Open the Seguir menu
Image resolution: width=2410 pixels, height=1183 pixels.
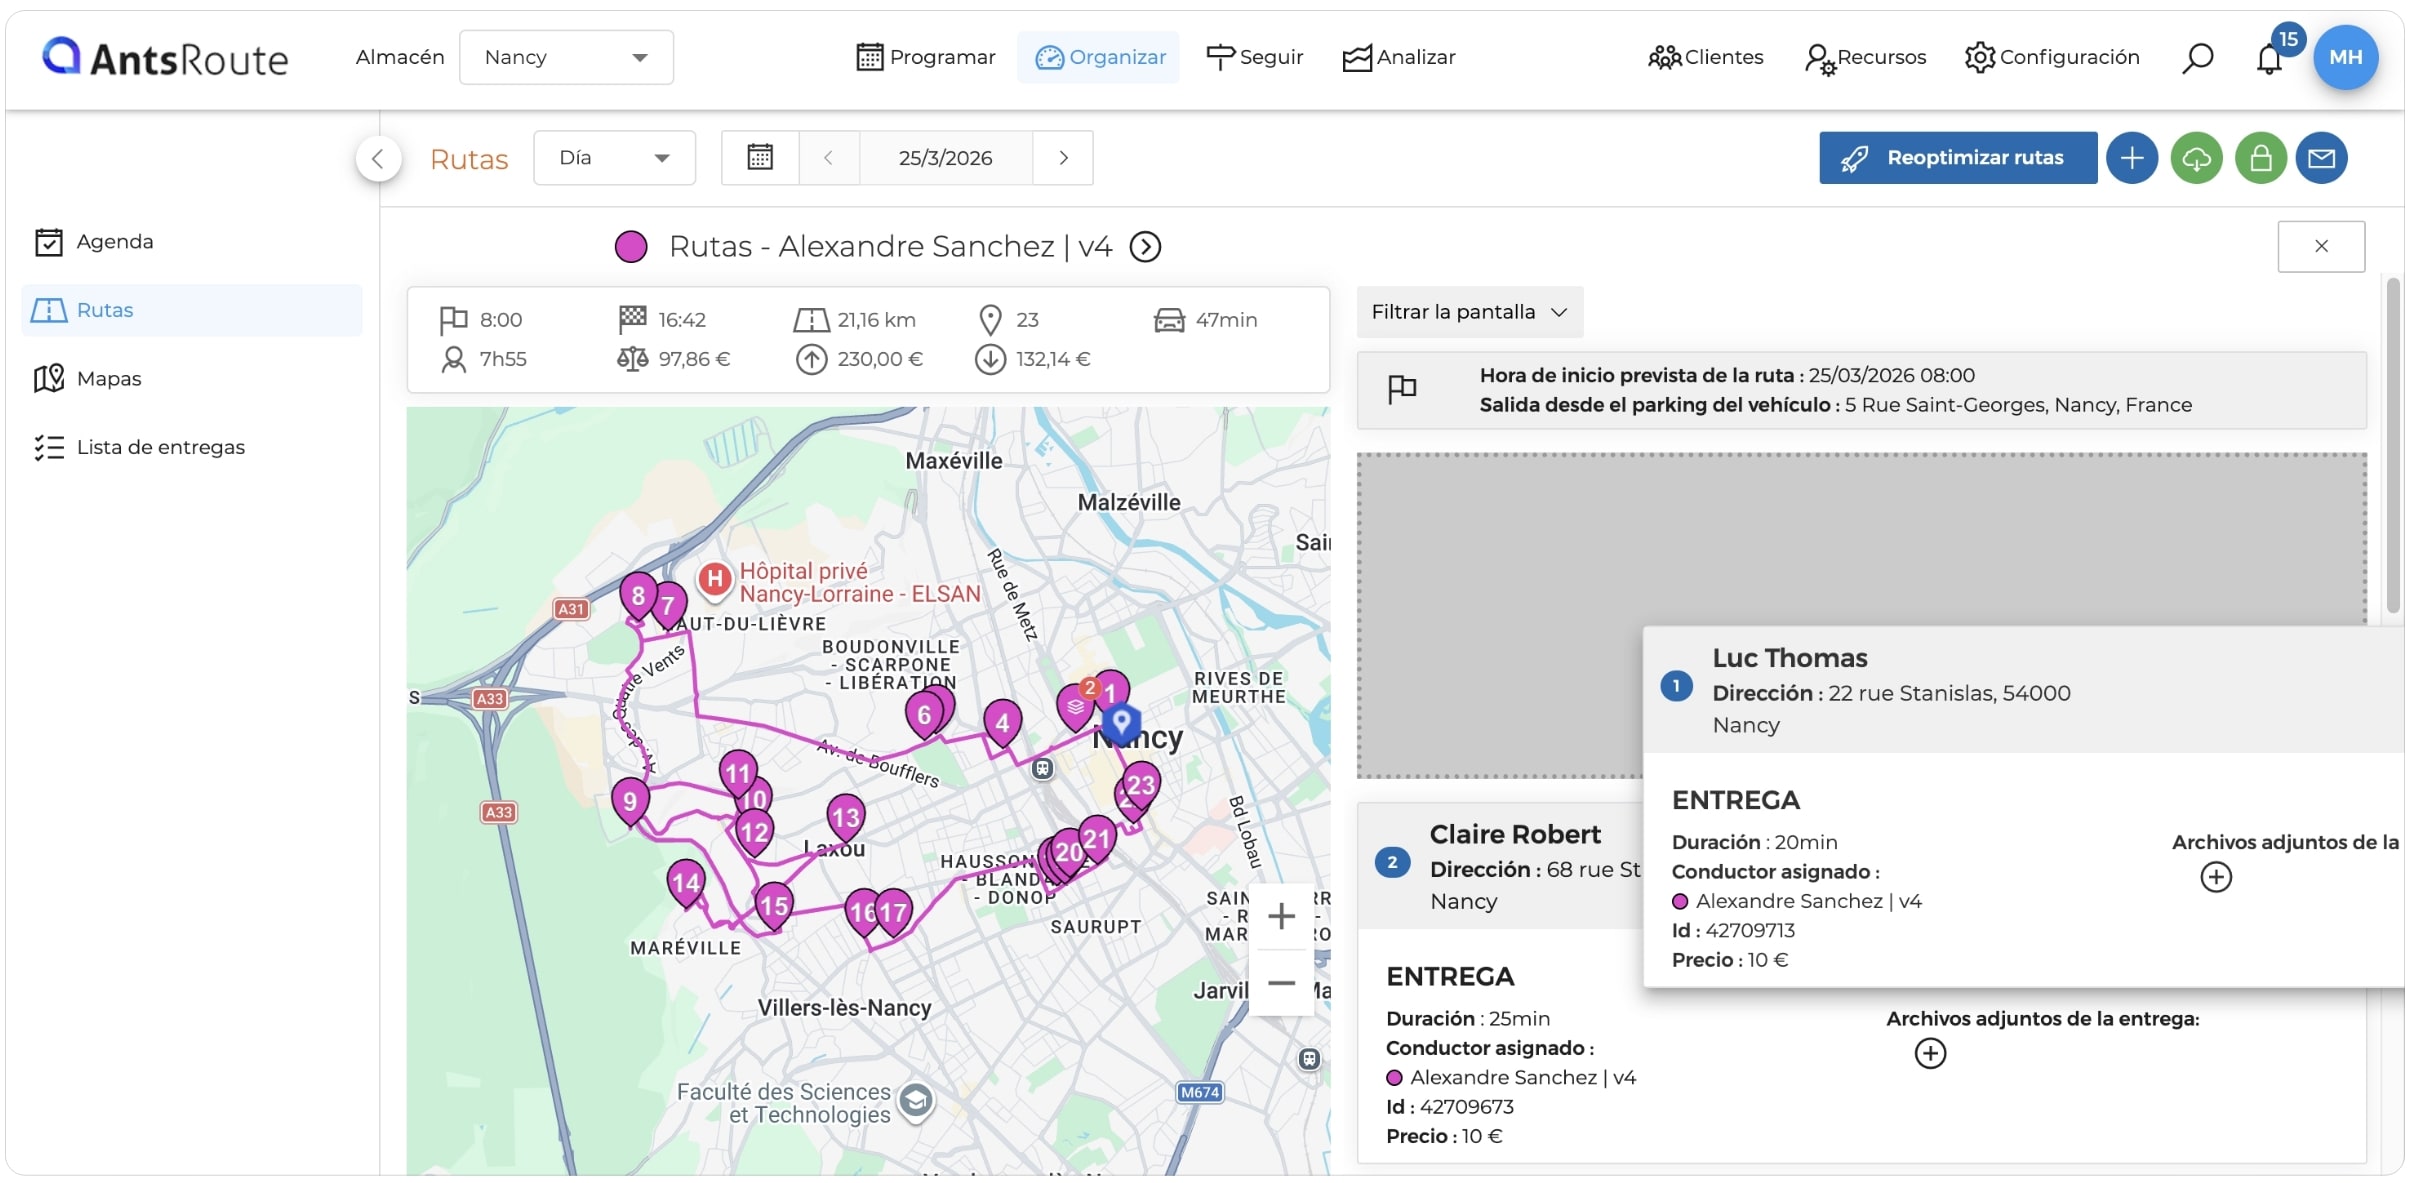pyautogui.click(x=1254, y=57)
